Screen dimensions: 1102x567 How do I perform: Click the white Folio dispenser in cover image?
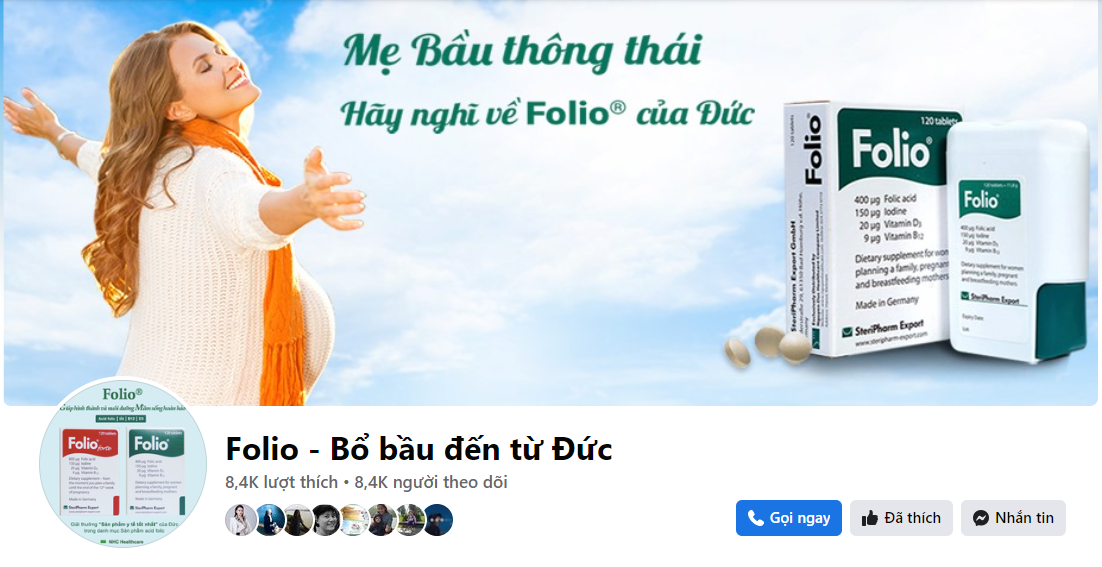coord(1017,241)
